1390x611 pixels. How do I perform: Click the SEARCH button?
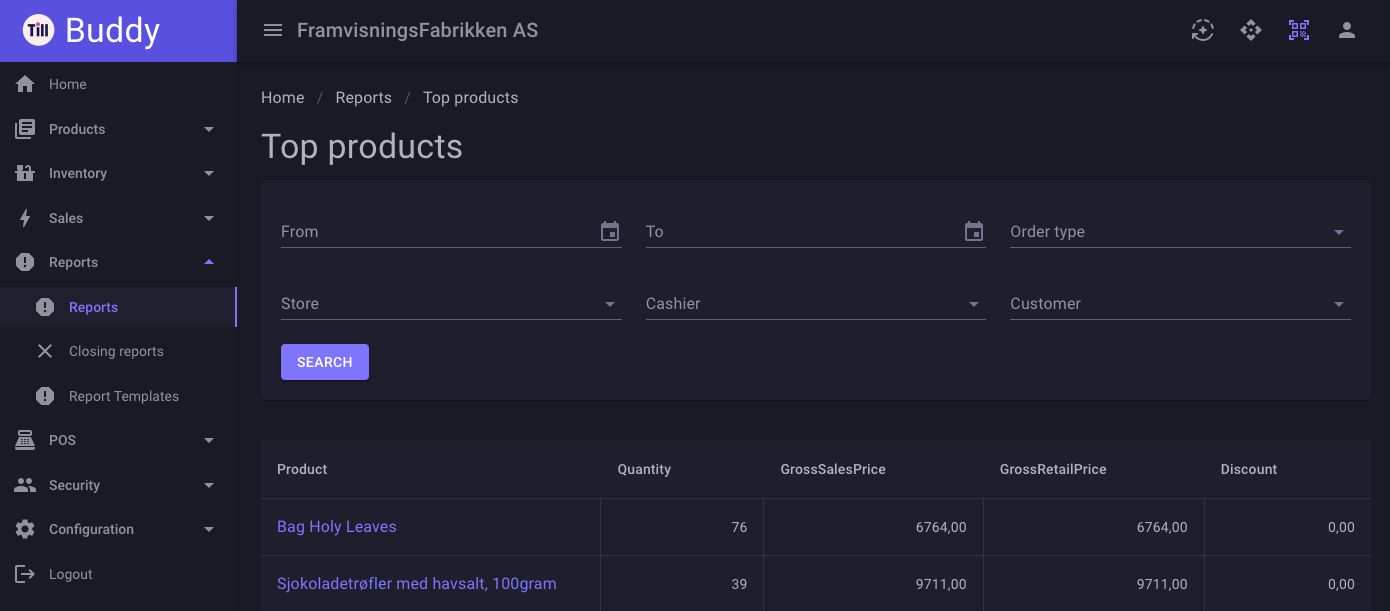coord(325,362)
